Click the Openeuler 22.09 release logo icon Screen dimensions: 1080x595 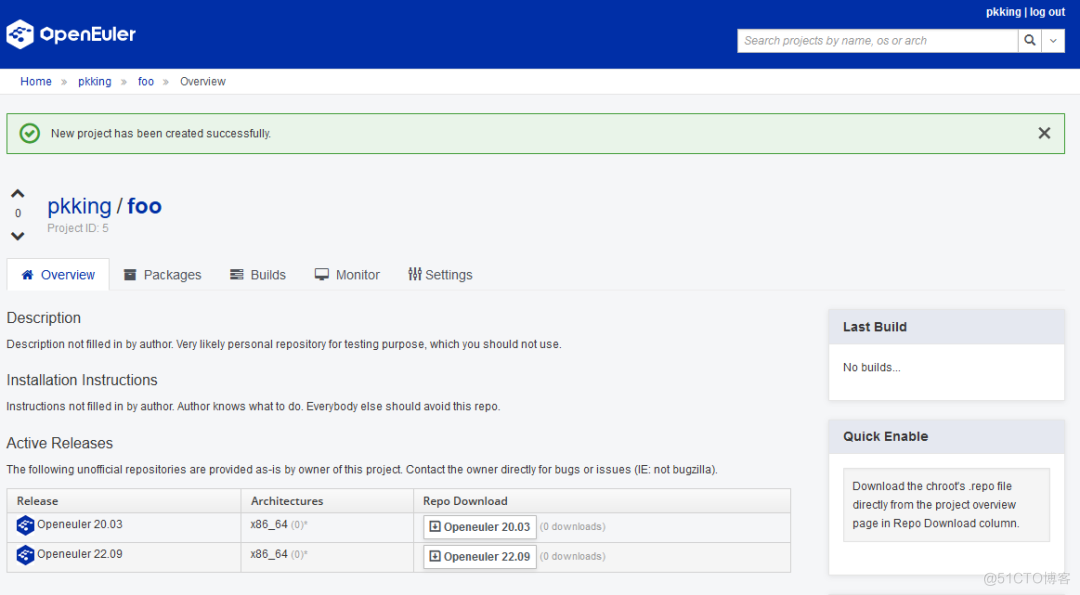tap(25, 555)
